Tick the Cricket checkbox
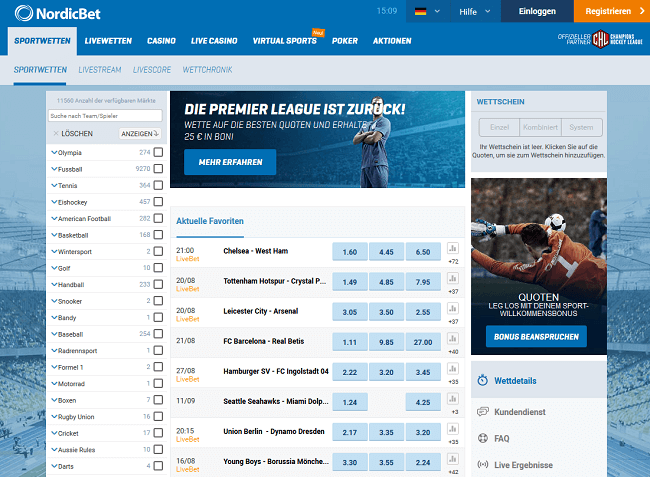This screenshot has height=477, width=650. (x=158, y=433)
